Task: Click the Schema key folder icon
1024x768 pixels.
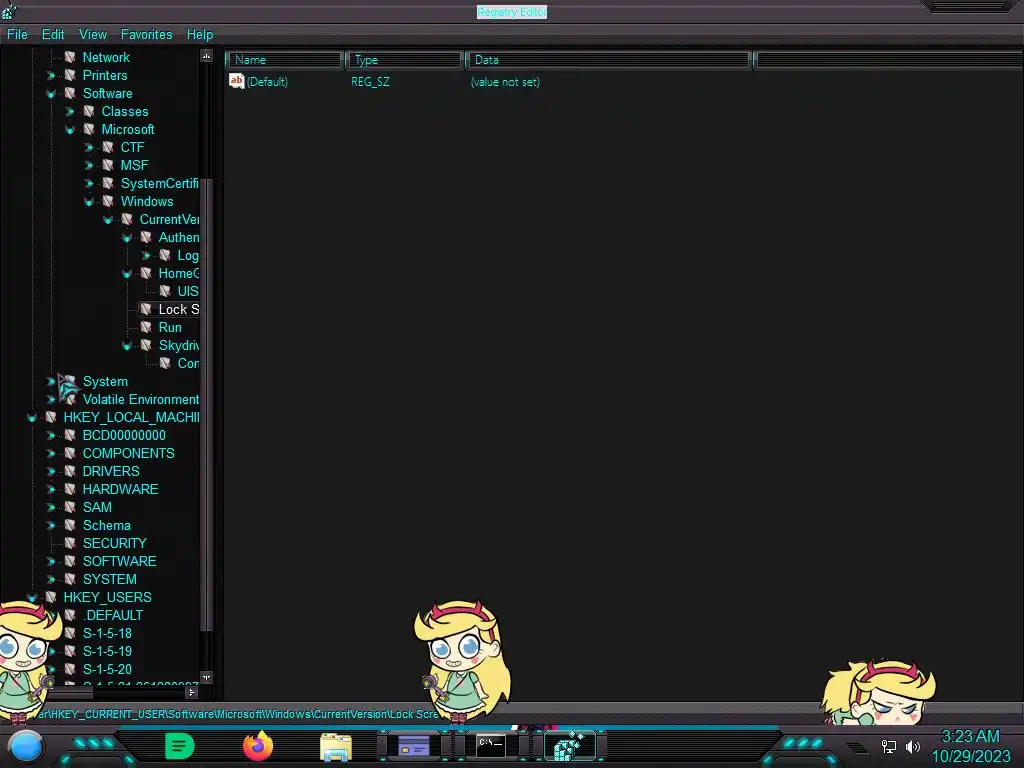Action: (x=70, y=525)
